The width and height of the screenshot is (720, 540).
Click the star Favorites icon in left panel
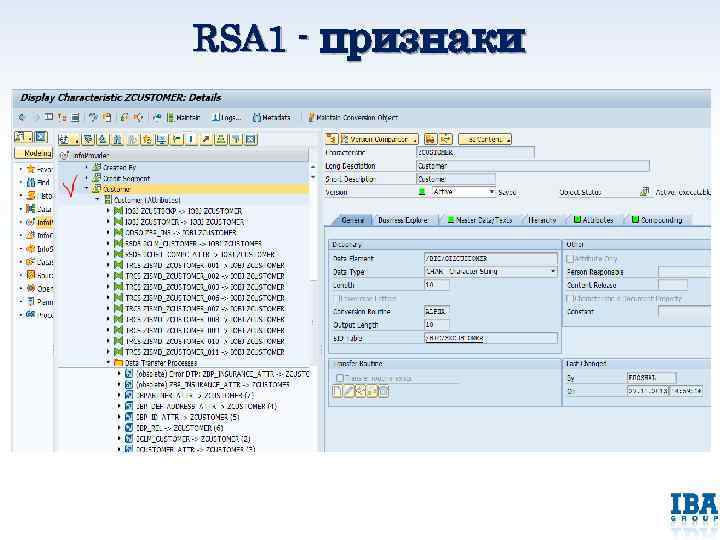click(31, 169)
